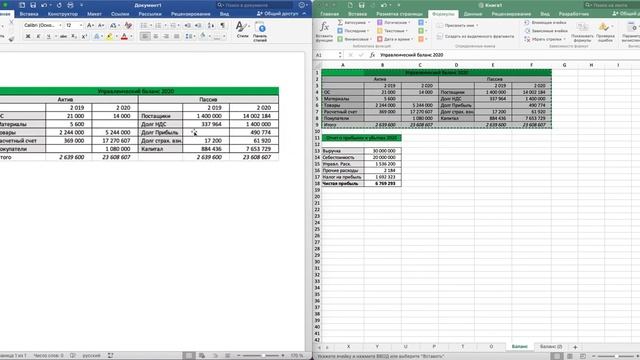Viewport: 640px width, 360px height.
Task: Click Показывать формулы in Excel
Action: pos(582,32)
